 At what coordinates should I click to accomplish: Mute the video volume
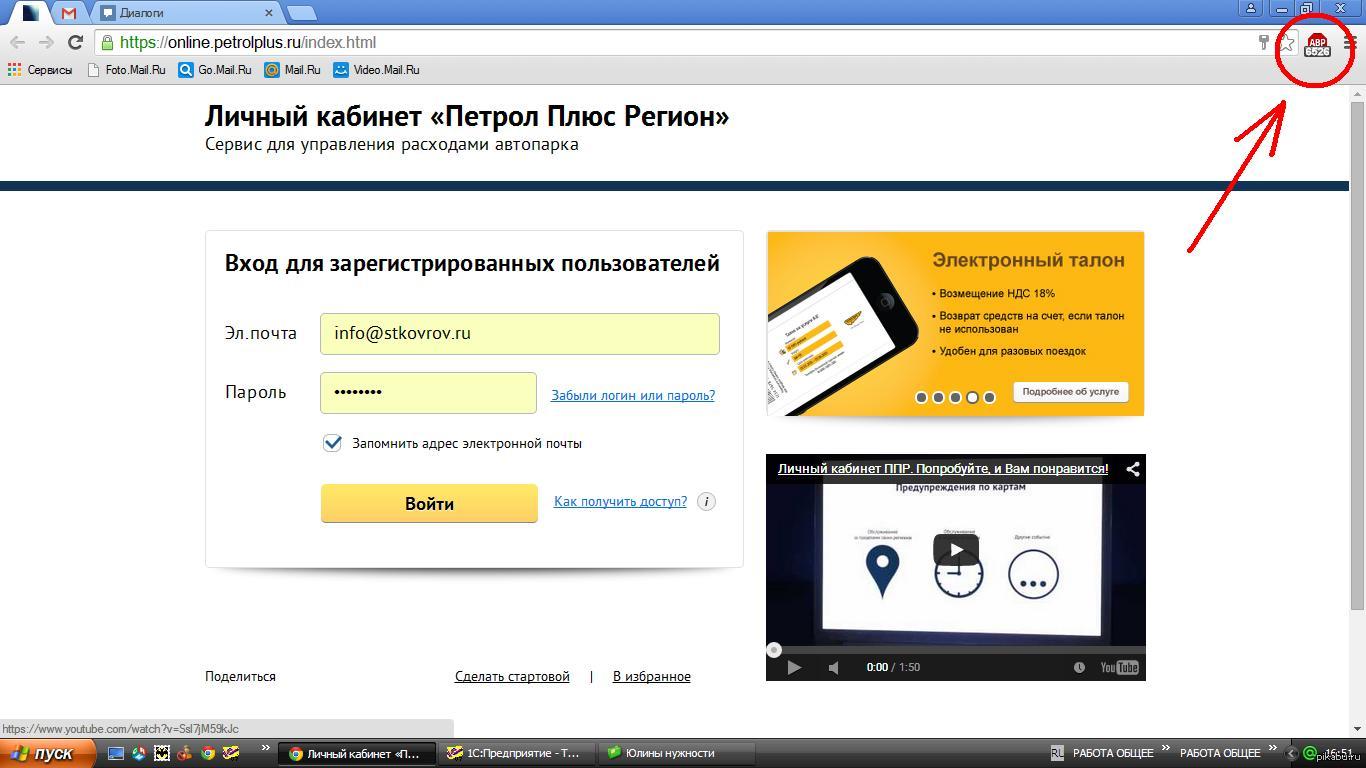click(x=834, y=667)
